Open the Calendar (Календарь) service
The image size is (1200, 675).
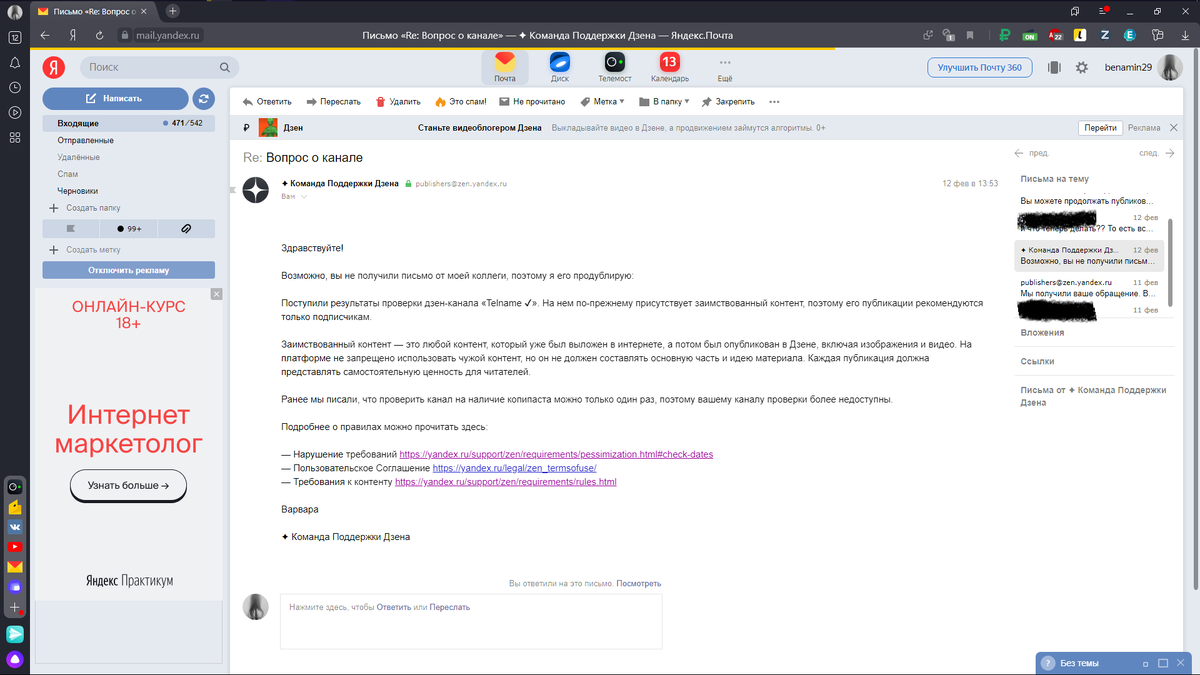(x=670, y=67)
